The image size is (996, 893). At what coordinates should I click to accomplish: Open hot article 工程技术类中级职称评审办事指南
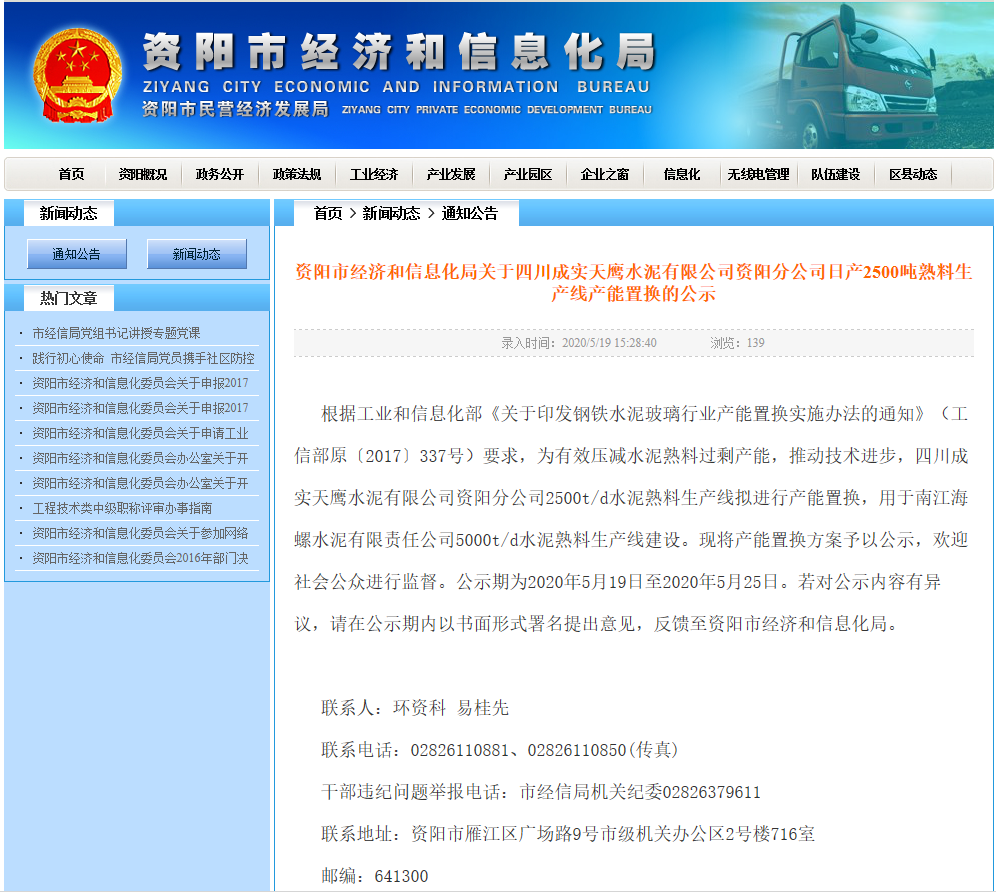[x=122, y=508]
